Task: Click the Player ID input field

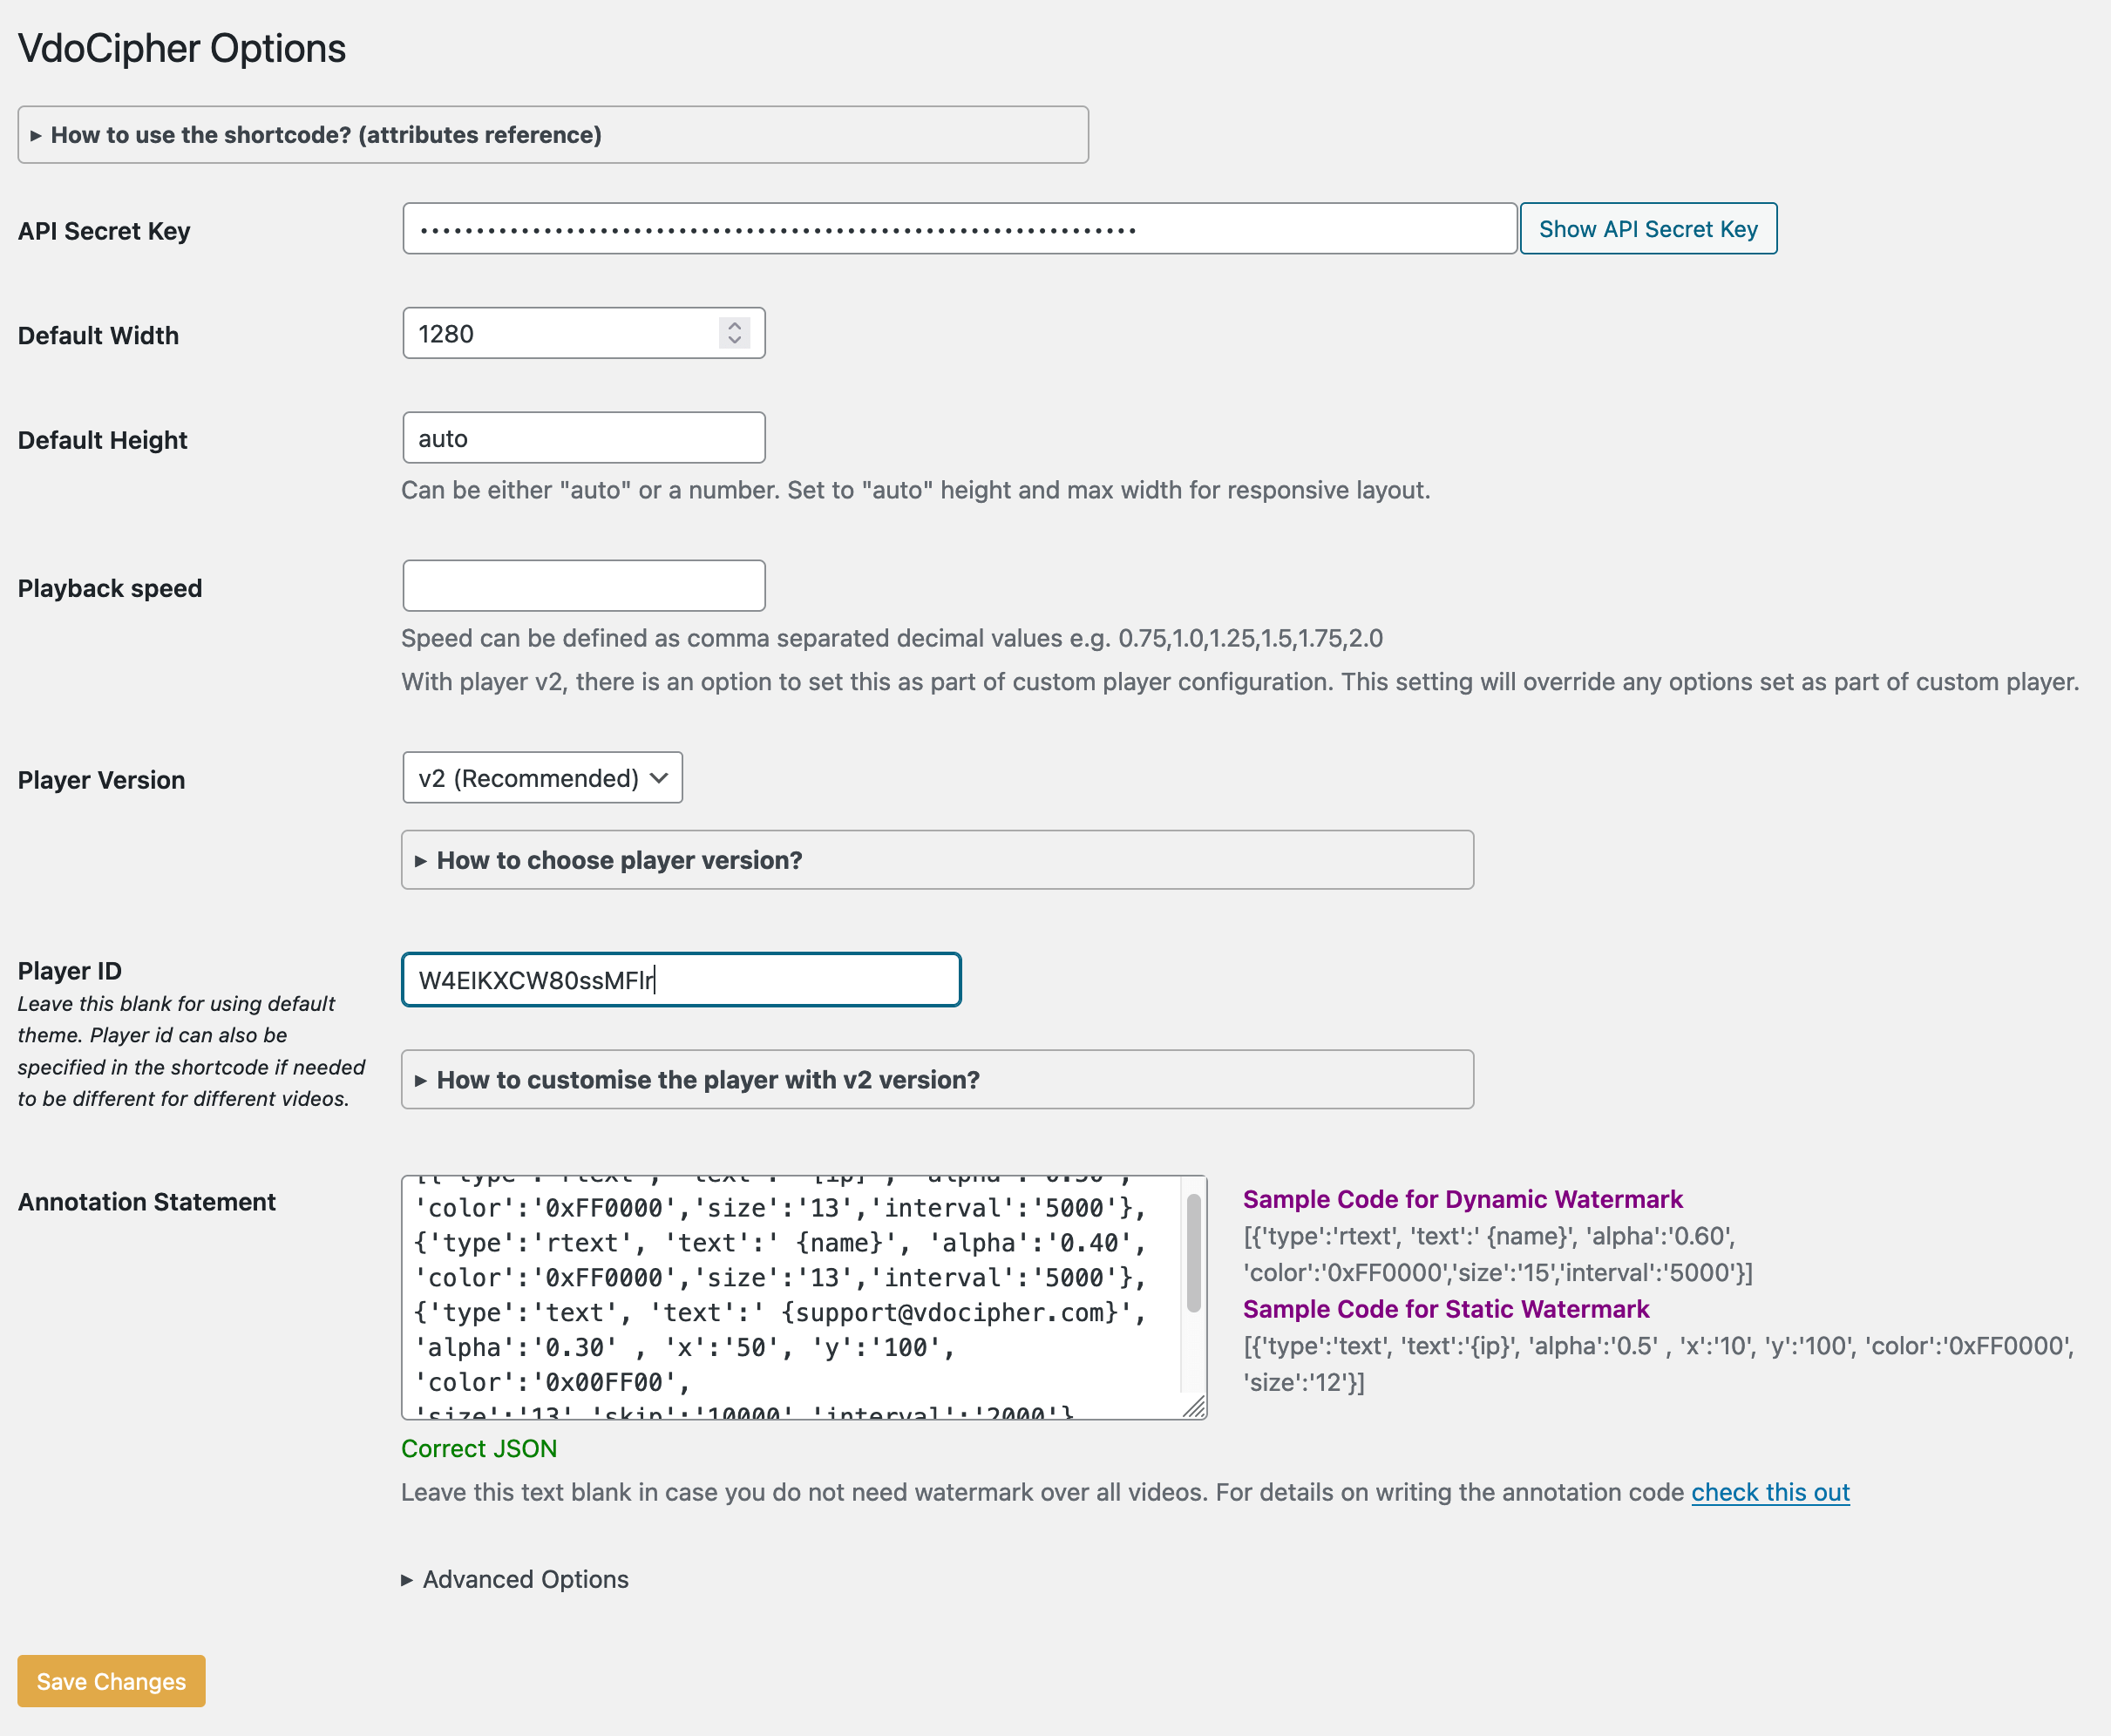Action: pos(682,980)
